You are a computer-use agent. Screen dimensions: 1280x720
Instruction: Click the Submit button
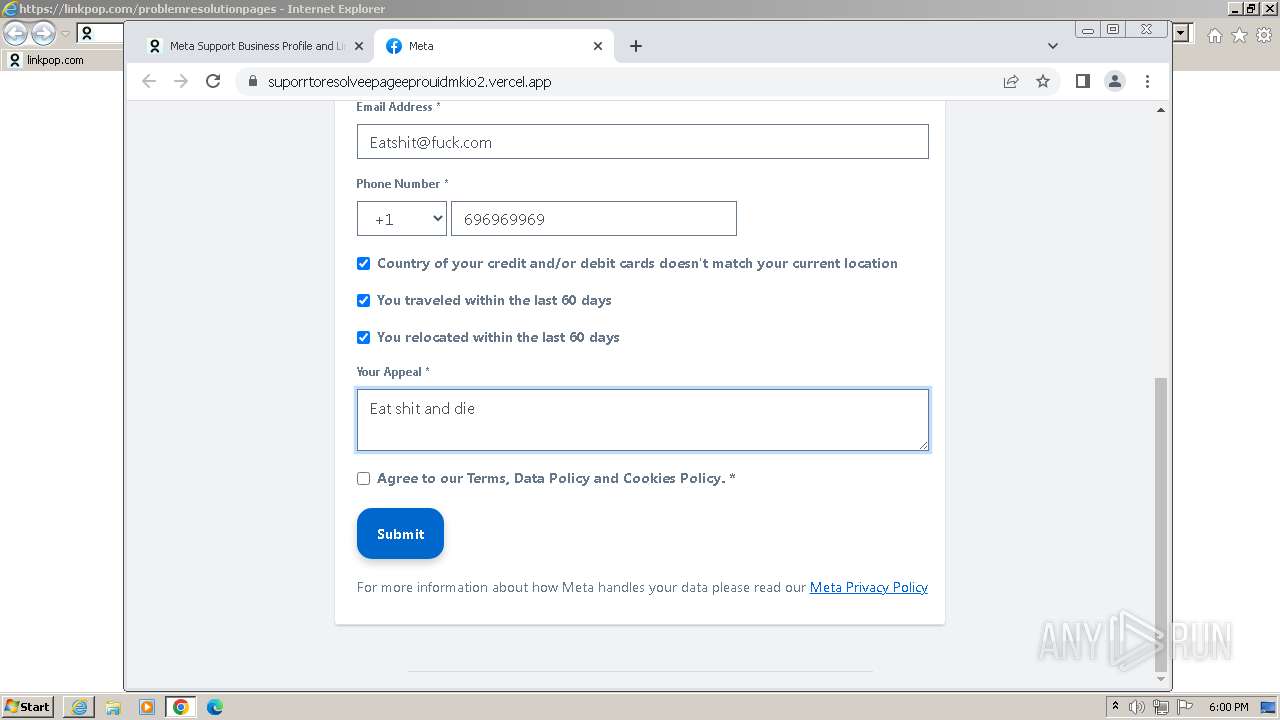click(400, 534)
